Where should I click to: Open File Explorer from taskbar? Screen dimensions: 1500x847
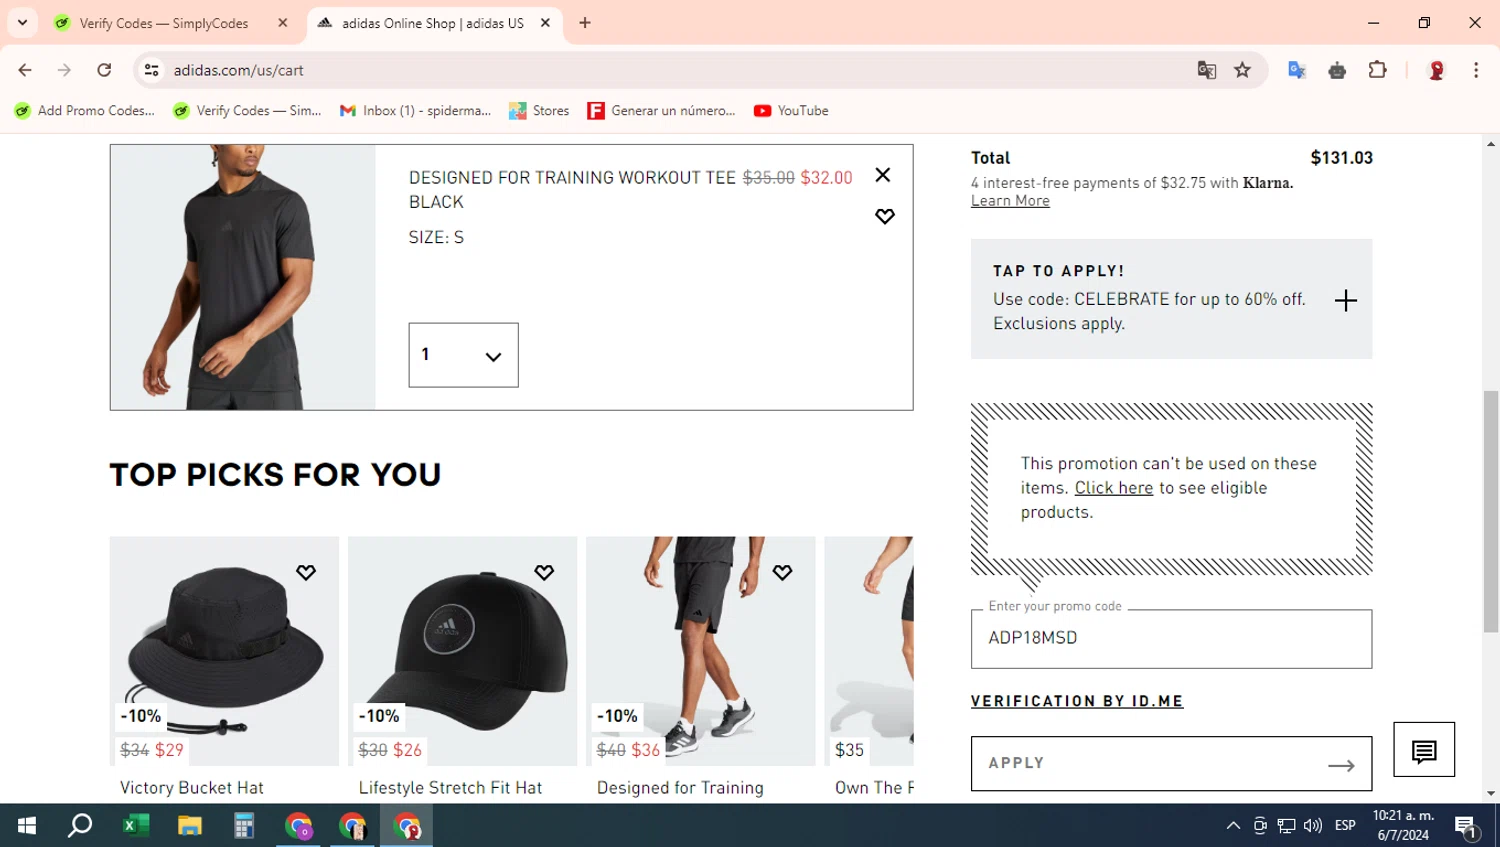click(x=189, y=825)
